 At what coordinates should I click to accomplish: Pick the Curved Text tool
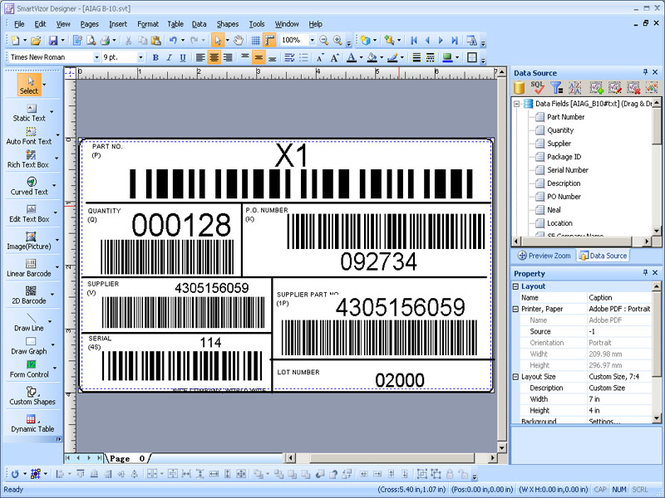[x=29, y=186]
